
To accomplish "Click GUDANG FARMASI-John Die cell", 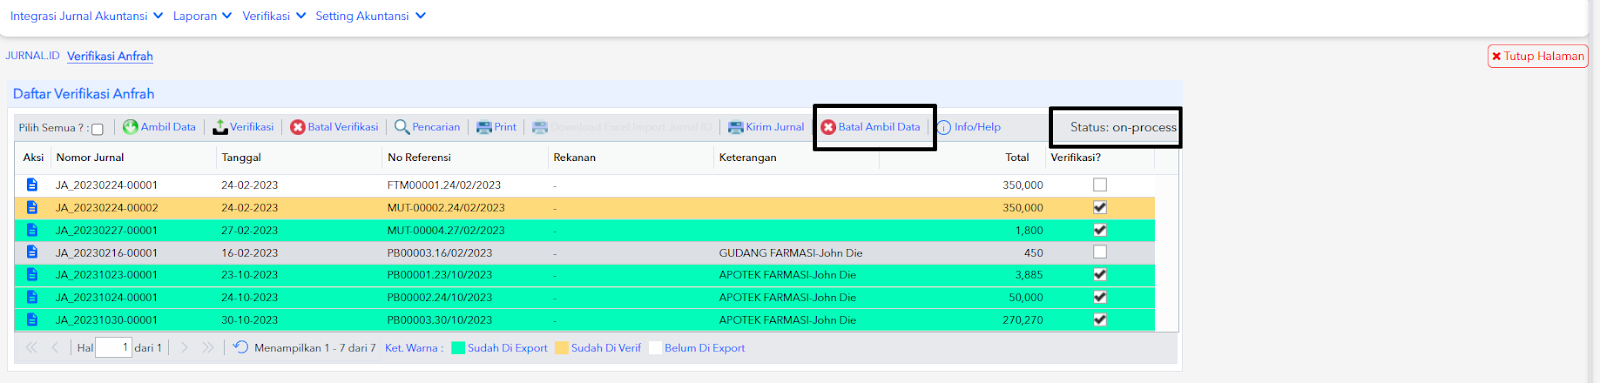I will (x=791, y=253).
